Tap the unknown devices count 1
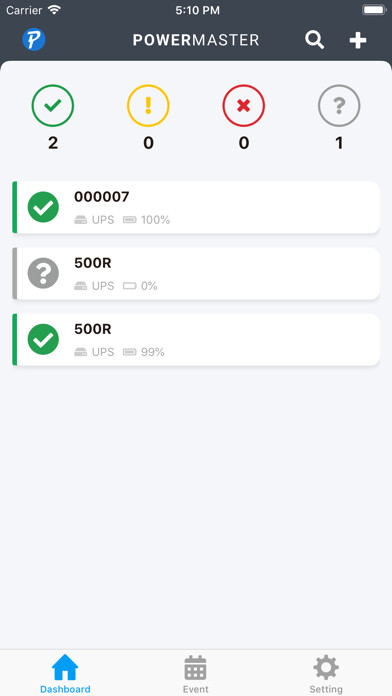The height and width of the screenshot is (696, 392). 339,143
